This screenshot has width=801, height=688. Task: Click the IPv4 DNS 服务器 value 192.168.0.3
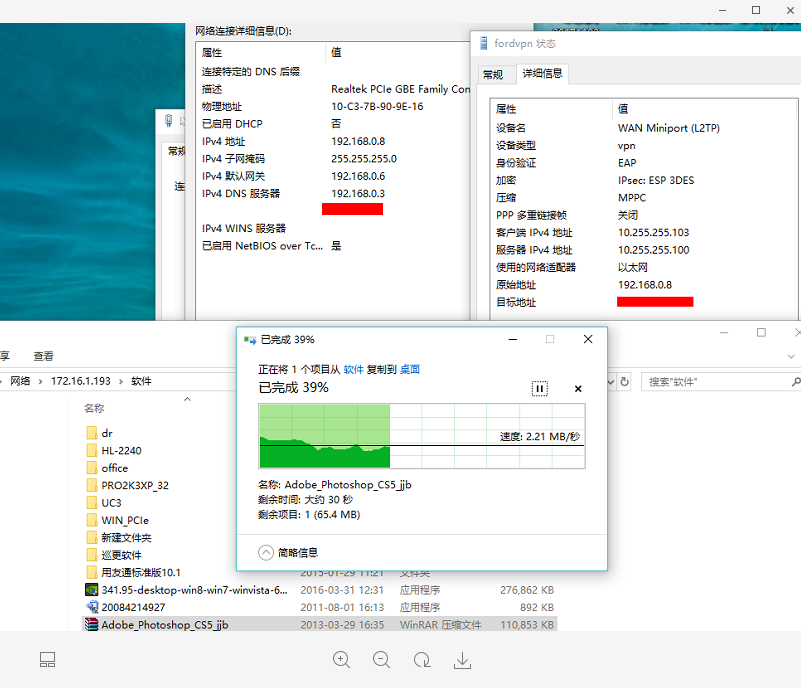pos(358,193)
